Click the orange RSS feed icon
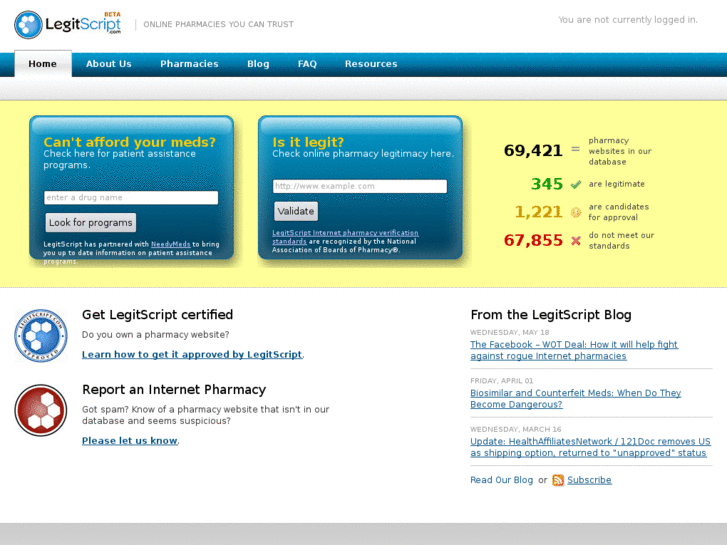 [558, 480]
